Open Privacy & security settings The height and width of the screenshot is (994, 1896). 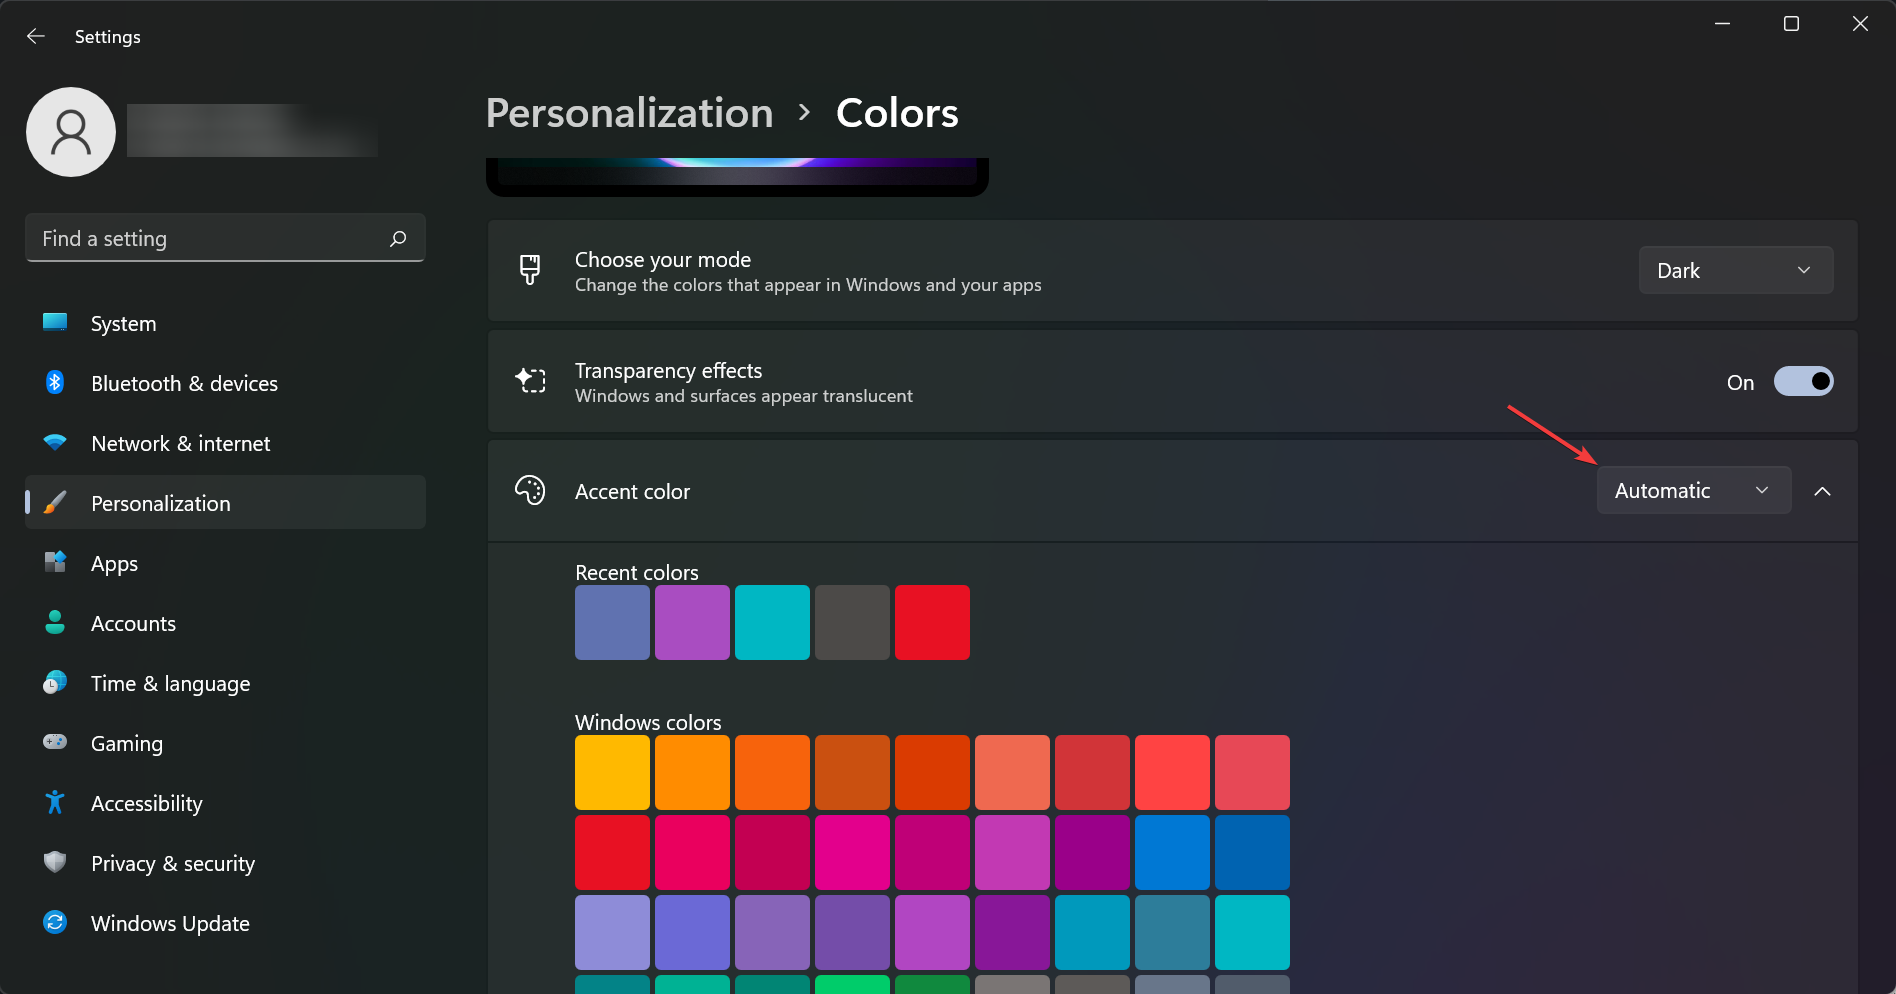[x=172, y=863]
